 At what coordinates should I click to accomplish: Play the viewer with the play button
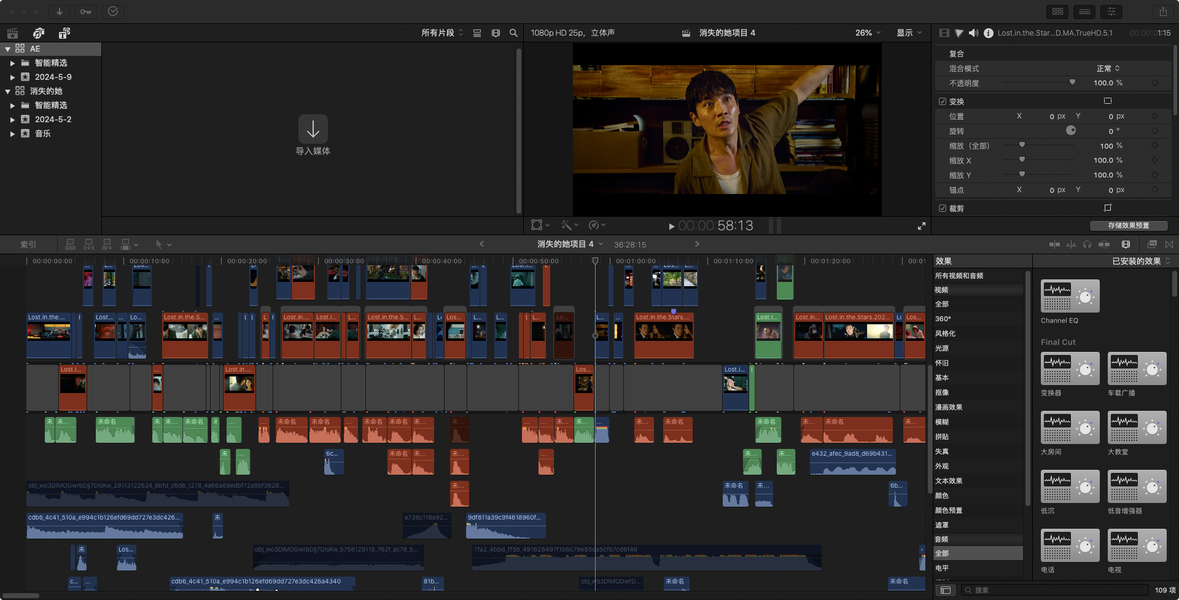pos(671,226)
